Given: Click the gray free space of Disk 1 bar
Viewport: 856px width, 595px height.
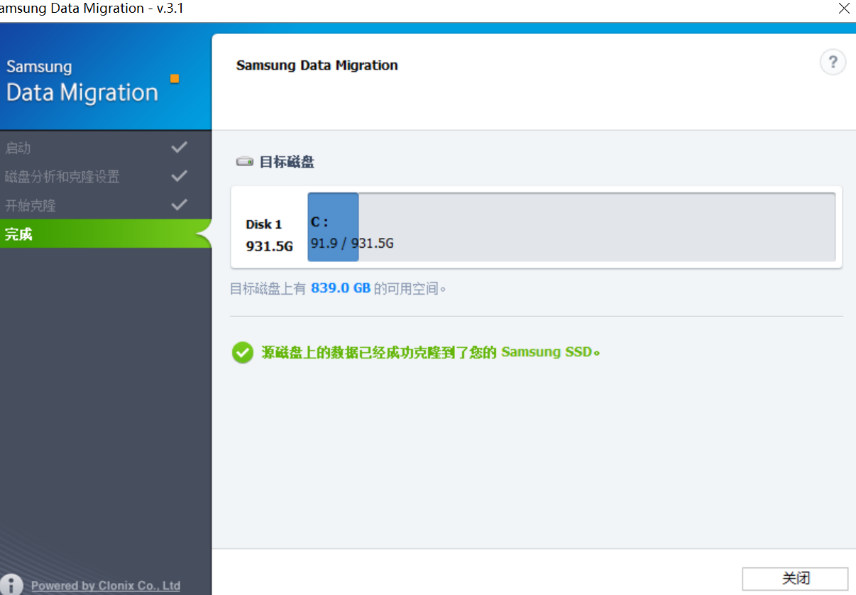Looking at the screenshot, I should tap(597, 227).
